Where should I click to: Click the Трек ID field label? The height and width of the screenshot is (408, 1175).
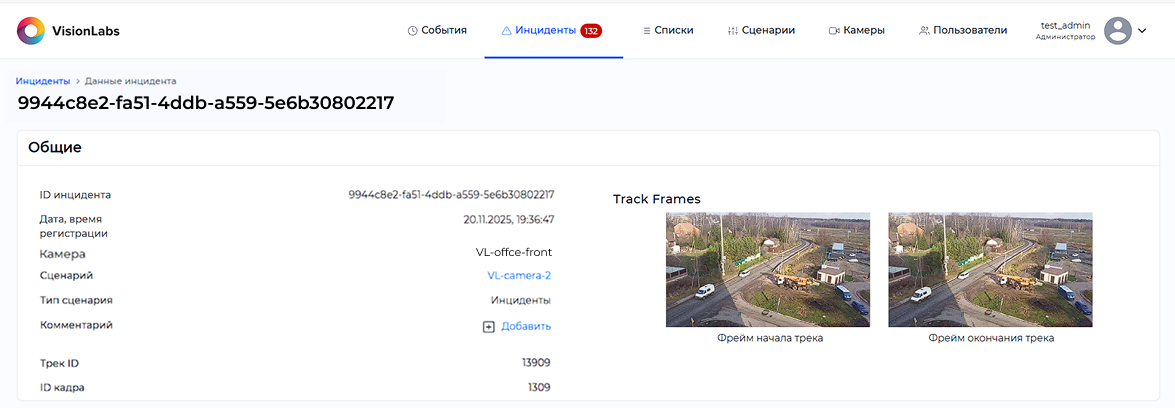[59, 363]
